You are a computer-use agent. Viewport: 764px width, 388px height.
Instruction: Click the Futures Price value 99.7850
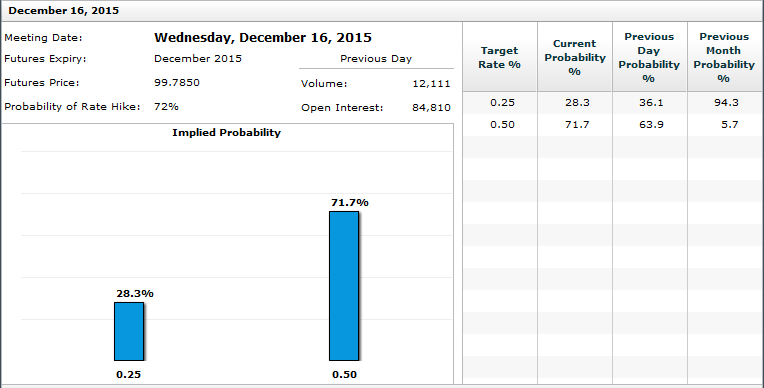click(177, 82)
